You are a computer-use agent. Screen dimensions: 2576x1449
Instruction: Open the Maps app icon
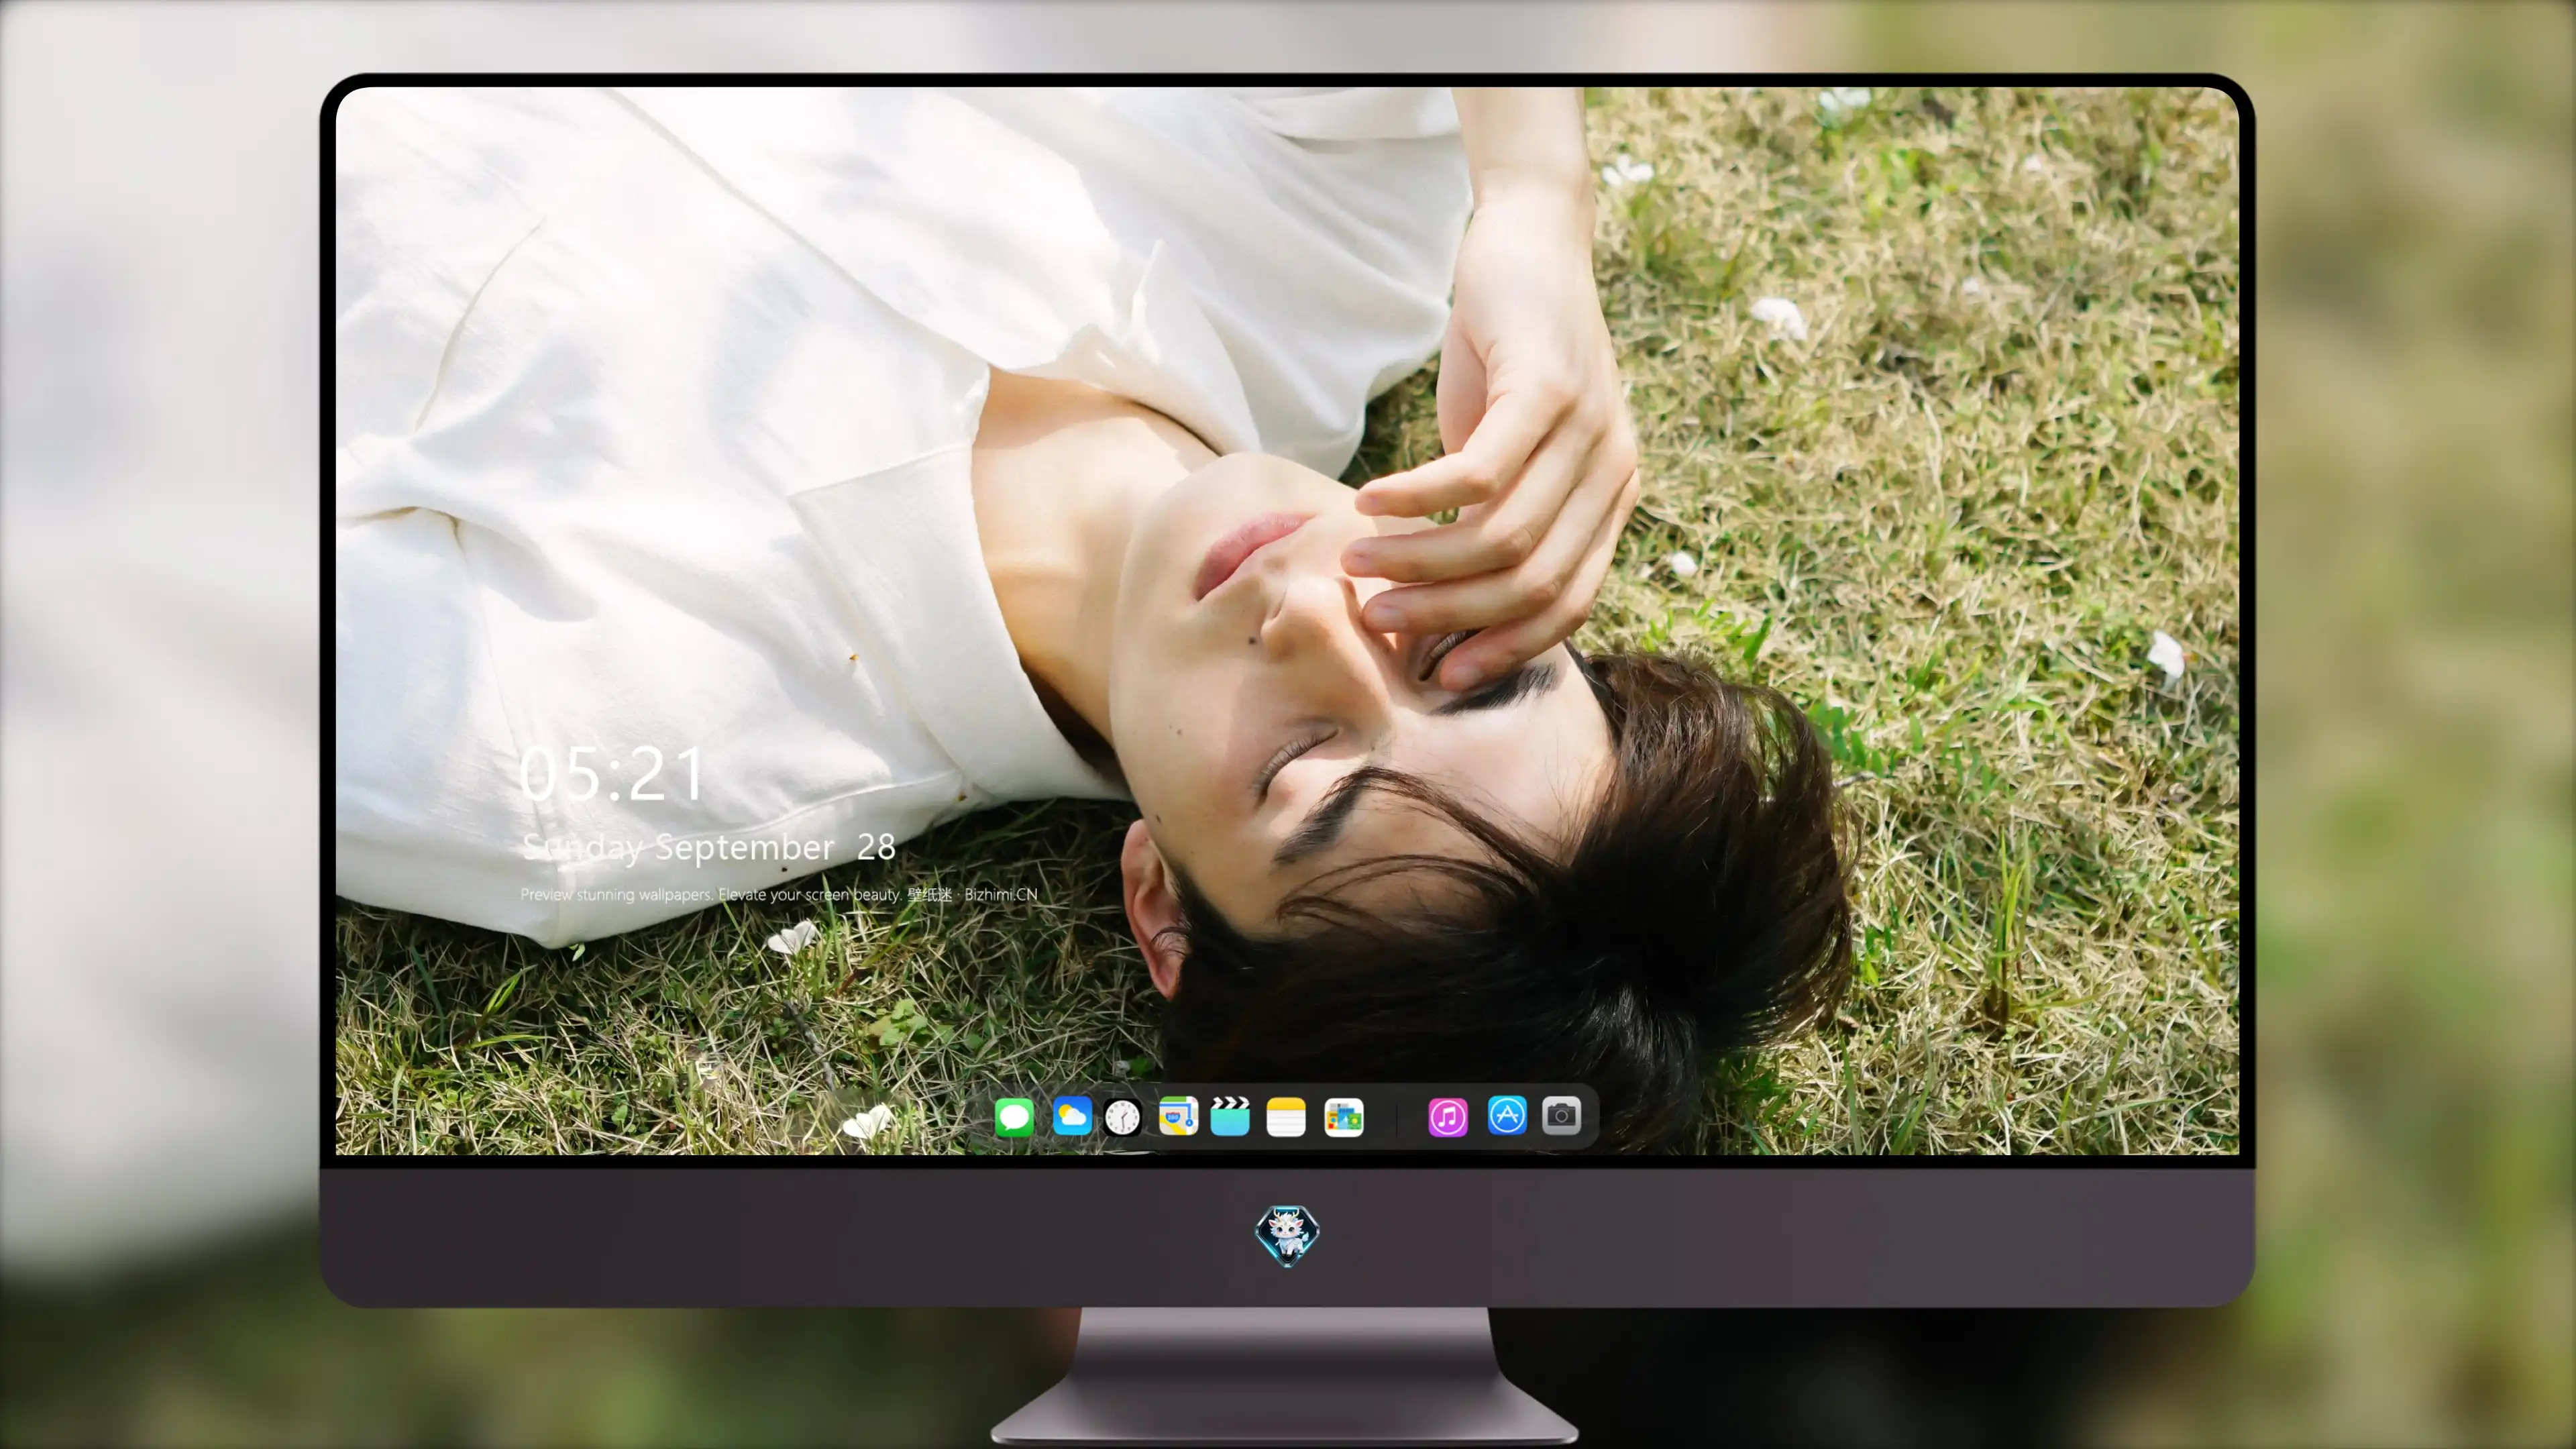[1178, 1116]
